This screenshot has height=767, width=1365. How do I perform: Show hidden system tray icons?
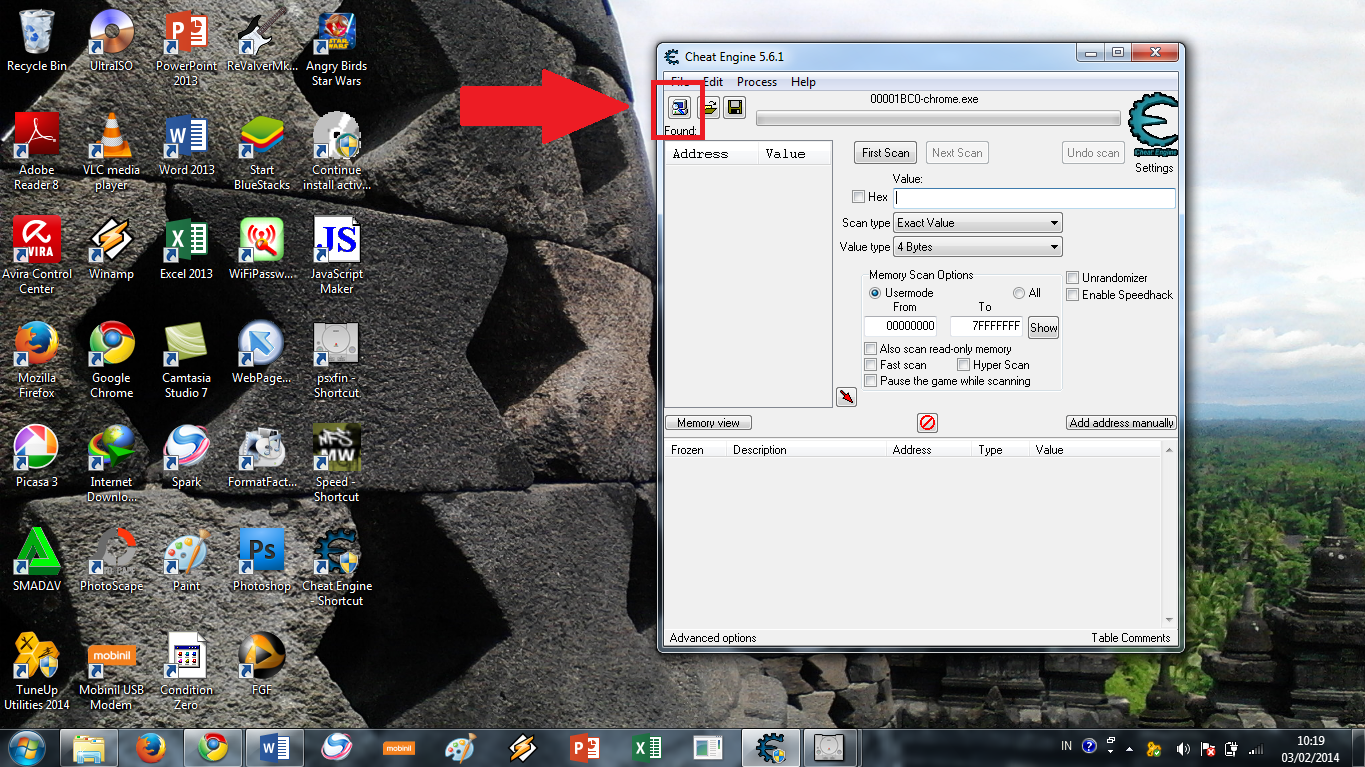pos(1129,748)
